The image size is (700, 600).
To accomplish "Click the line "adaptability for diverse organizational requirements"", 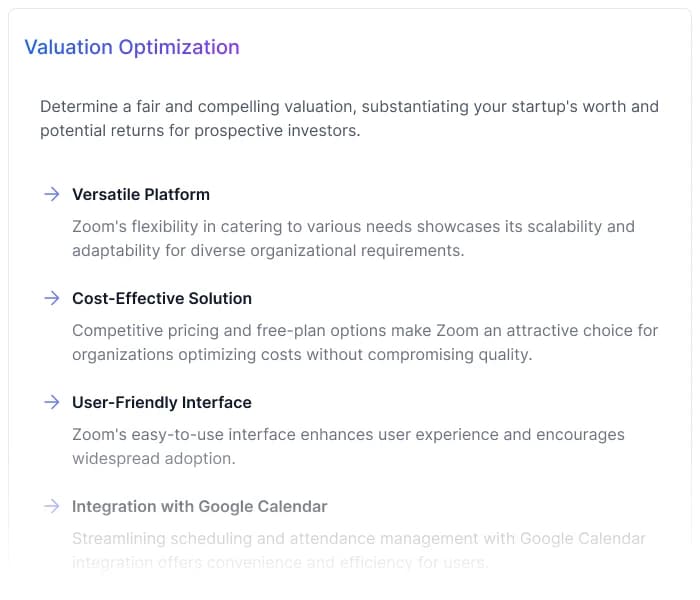I will point(268,250).
